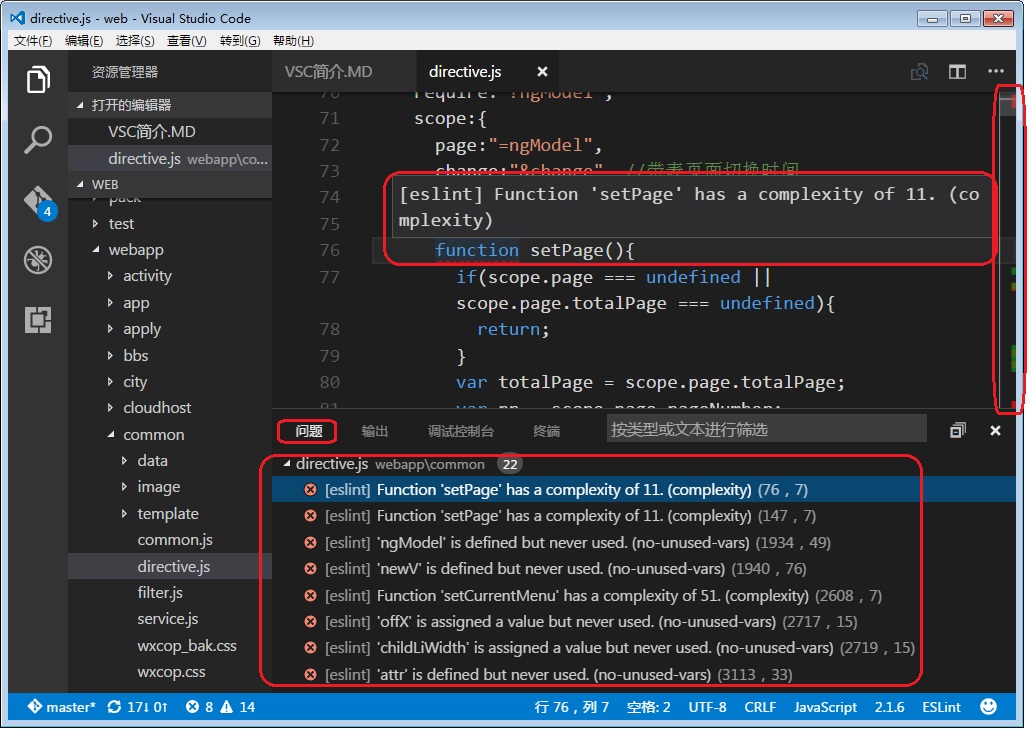
Task: Close the directive.js editor tab
Action: pyautogui.click(x=542, y=71)
